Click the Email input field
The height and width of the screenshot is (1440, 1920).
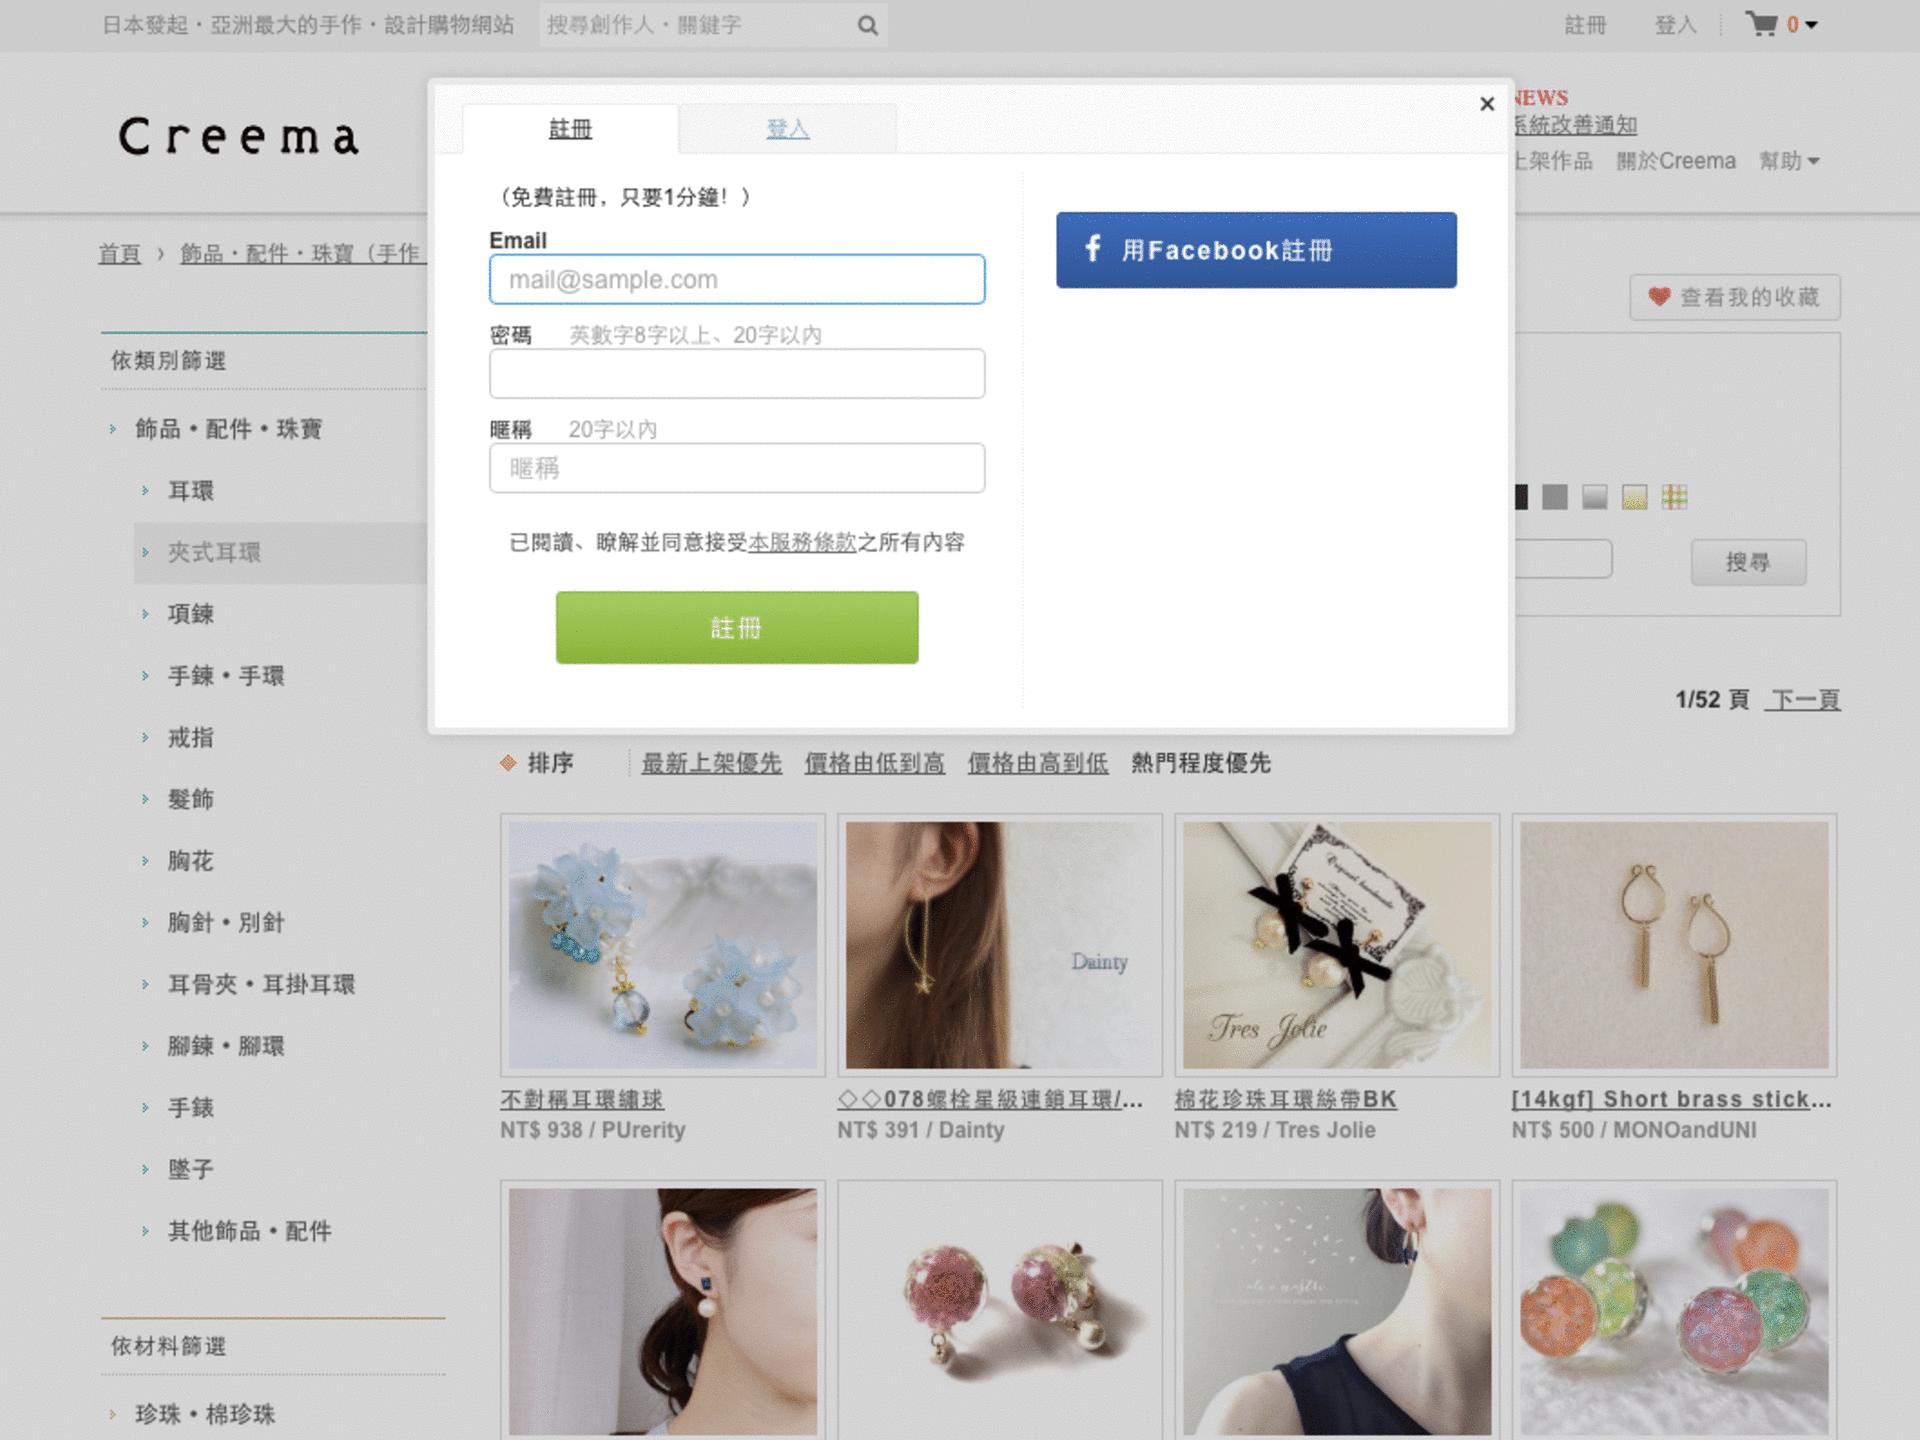pos(736,280)
